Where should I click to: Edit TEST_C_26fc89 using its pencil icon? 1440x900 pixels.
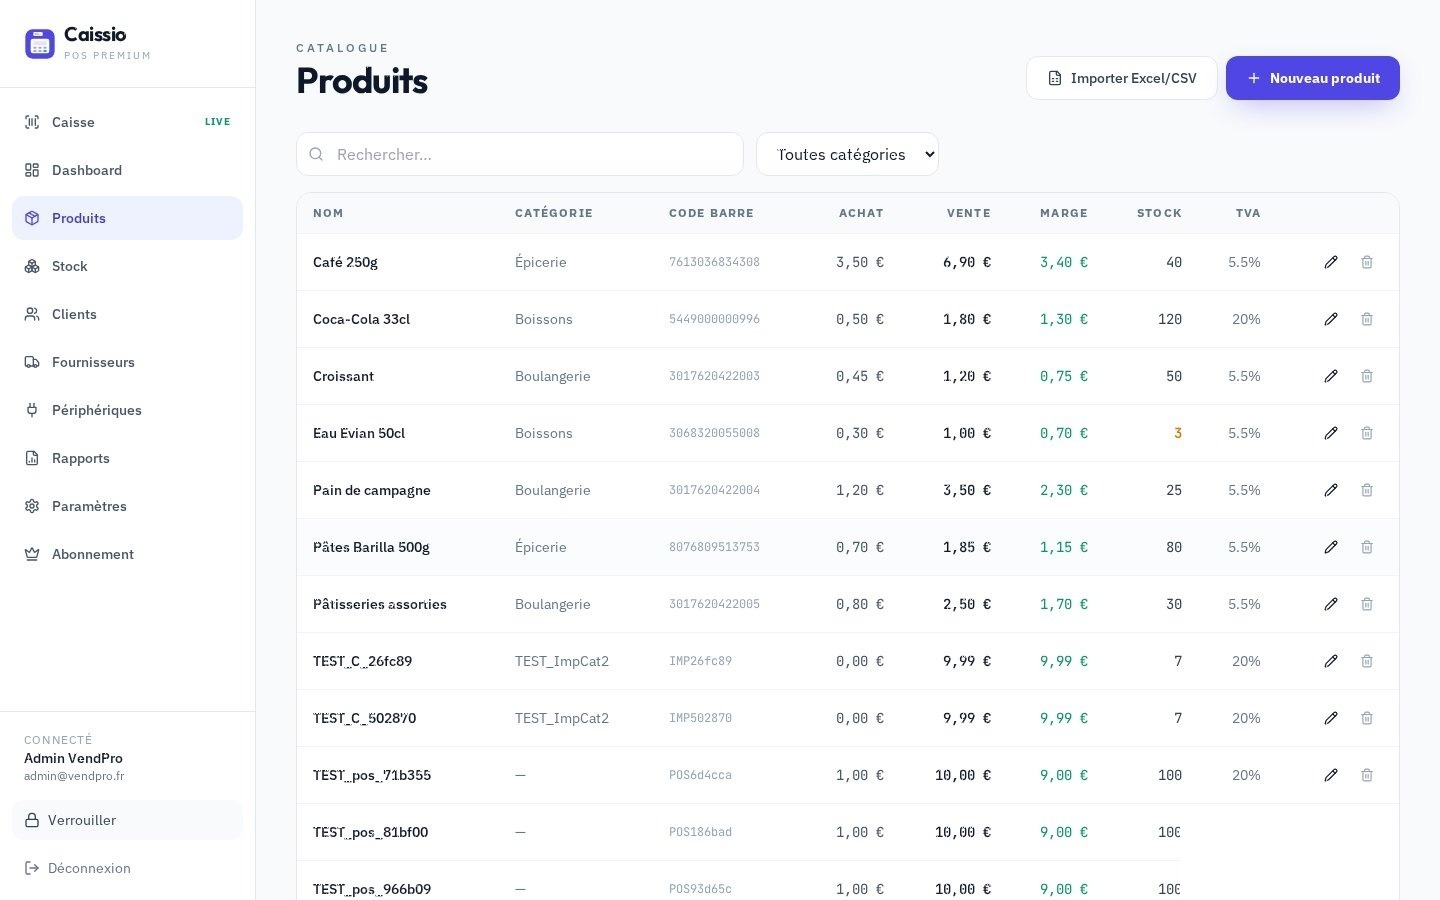tap(1331, 661)
